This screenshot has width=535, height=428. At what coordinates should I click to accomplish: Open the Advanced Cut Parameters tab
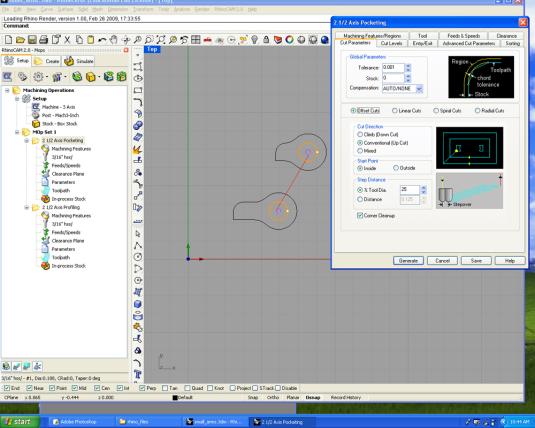point(469,43)
